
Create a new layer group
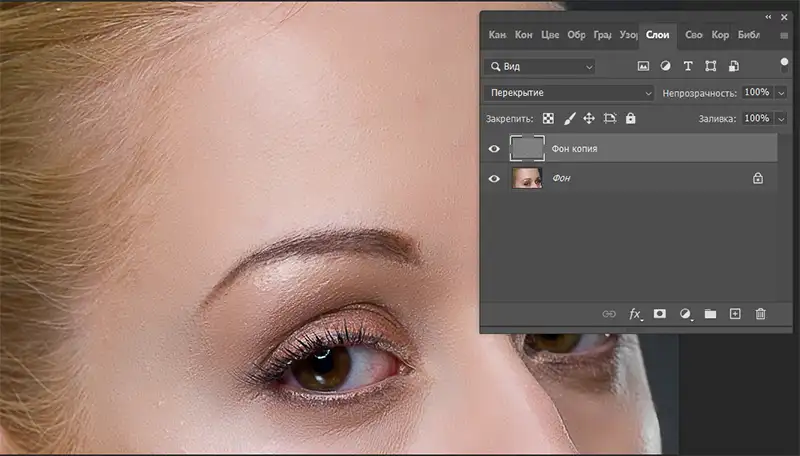710,314
